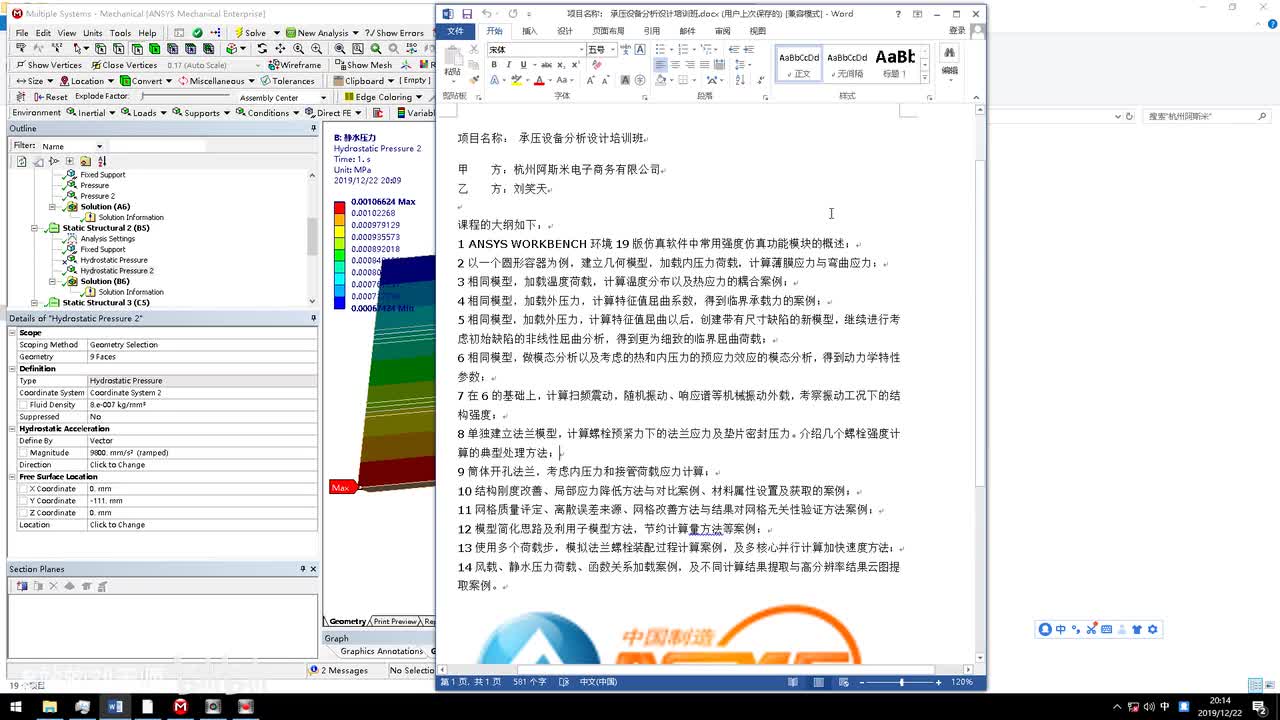Click the 文件 button in Word
Viewport: 1280px width, 720px height.
(x=456, y=31)
